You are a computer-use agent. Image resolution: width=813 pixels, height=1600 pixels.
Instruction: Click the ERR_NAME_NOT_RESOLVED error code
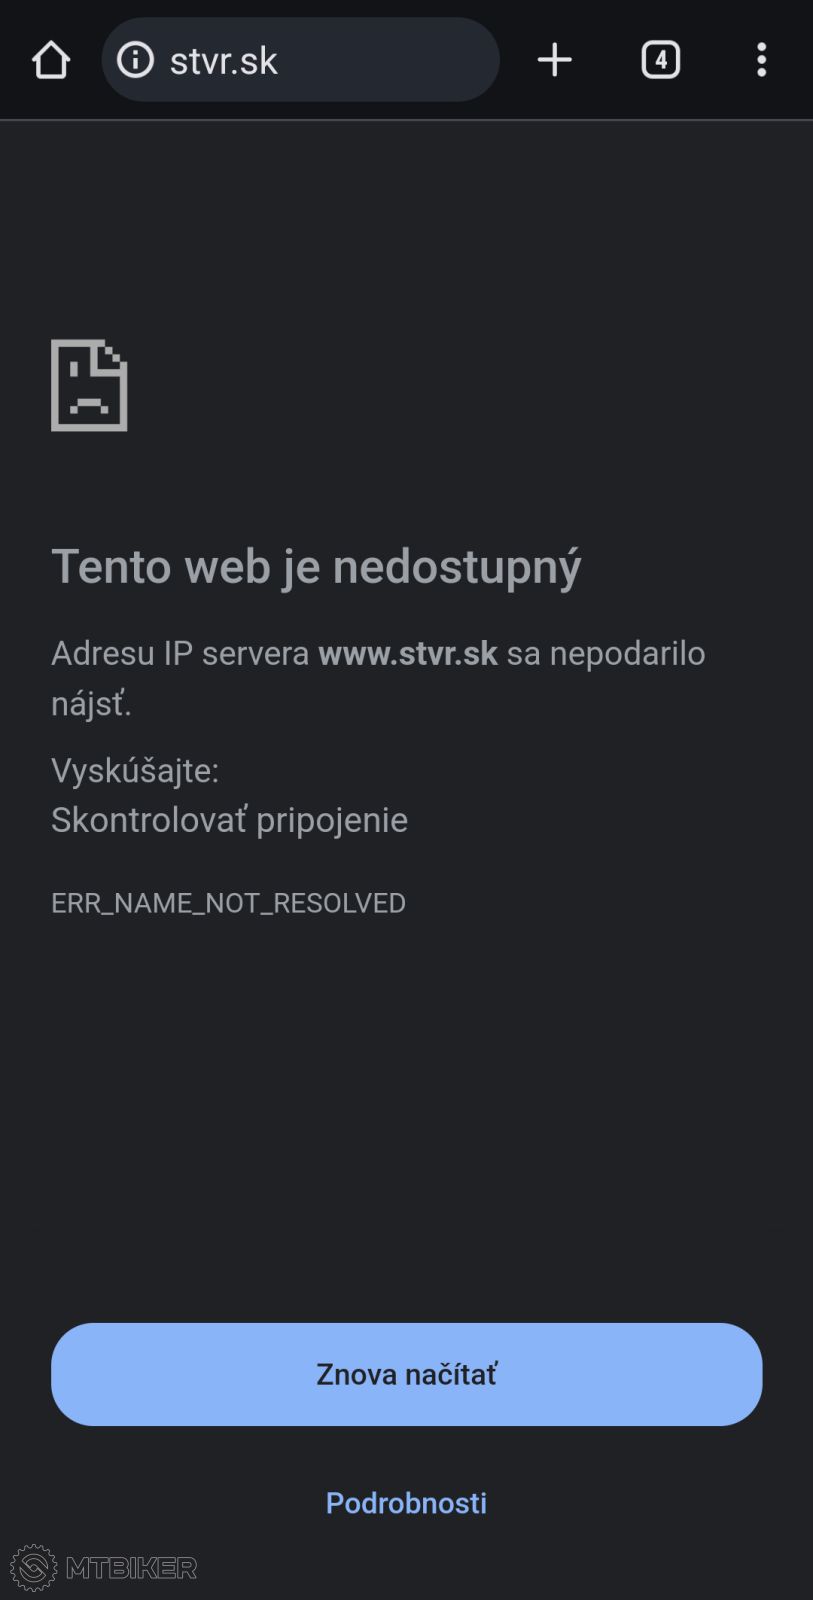pyautogui.click(x=228, y=903)
